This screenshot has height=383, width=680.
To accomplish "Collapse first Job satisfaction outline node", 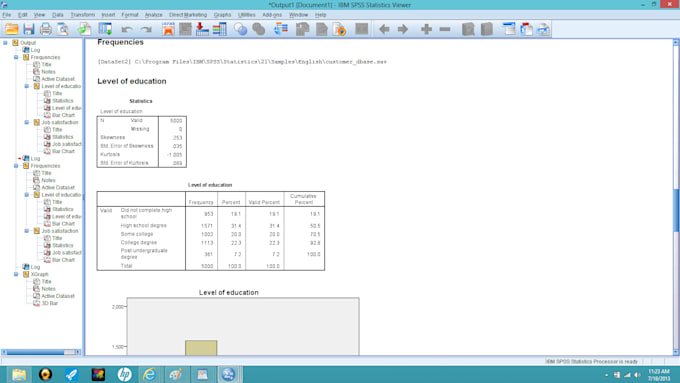I will (26, 122).
